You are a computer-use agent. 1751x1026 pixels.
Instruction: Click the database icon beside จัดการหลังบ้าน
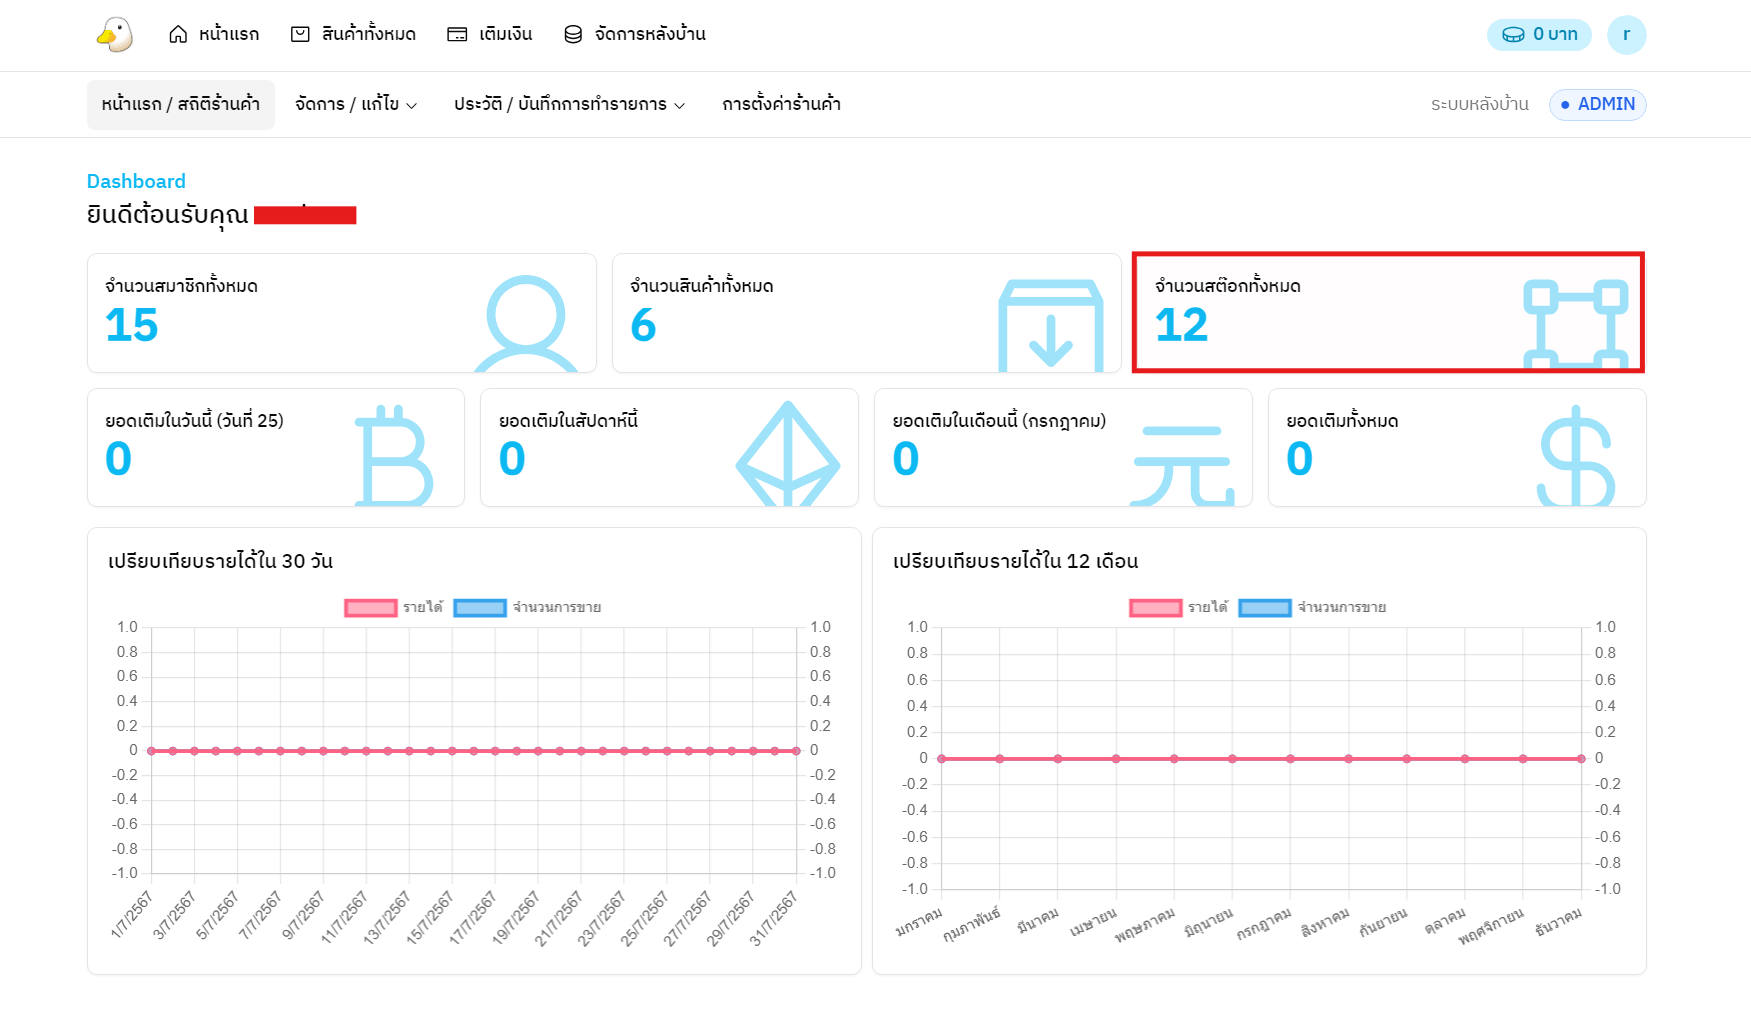coord(573,34)
